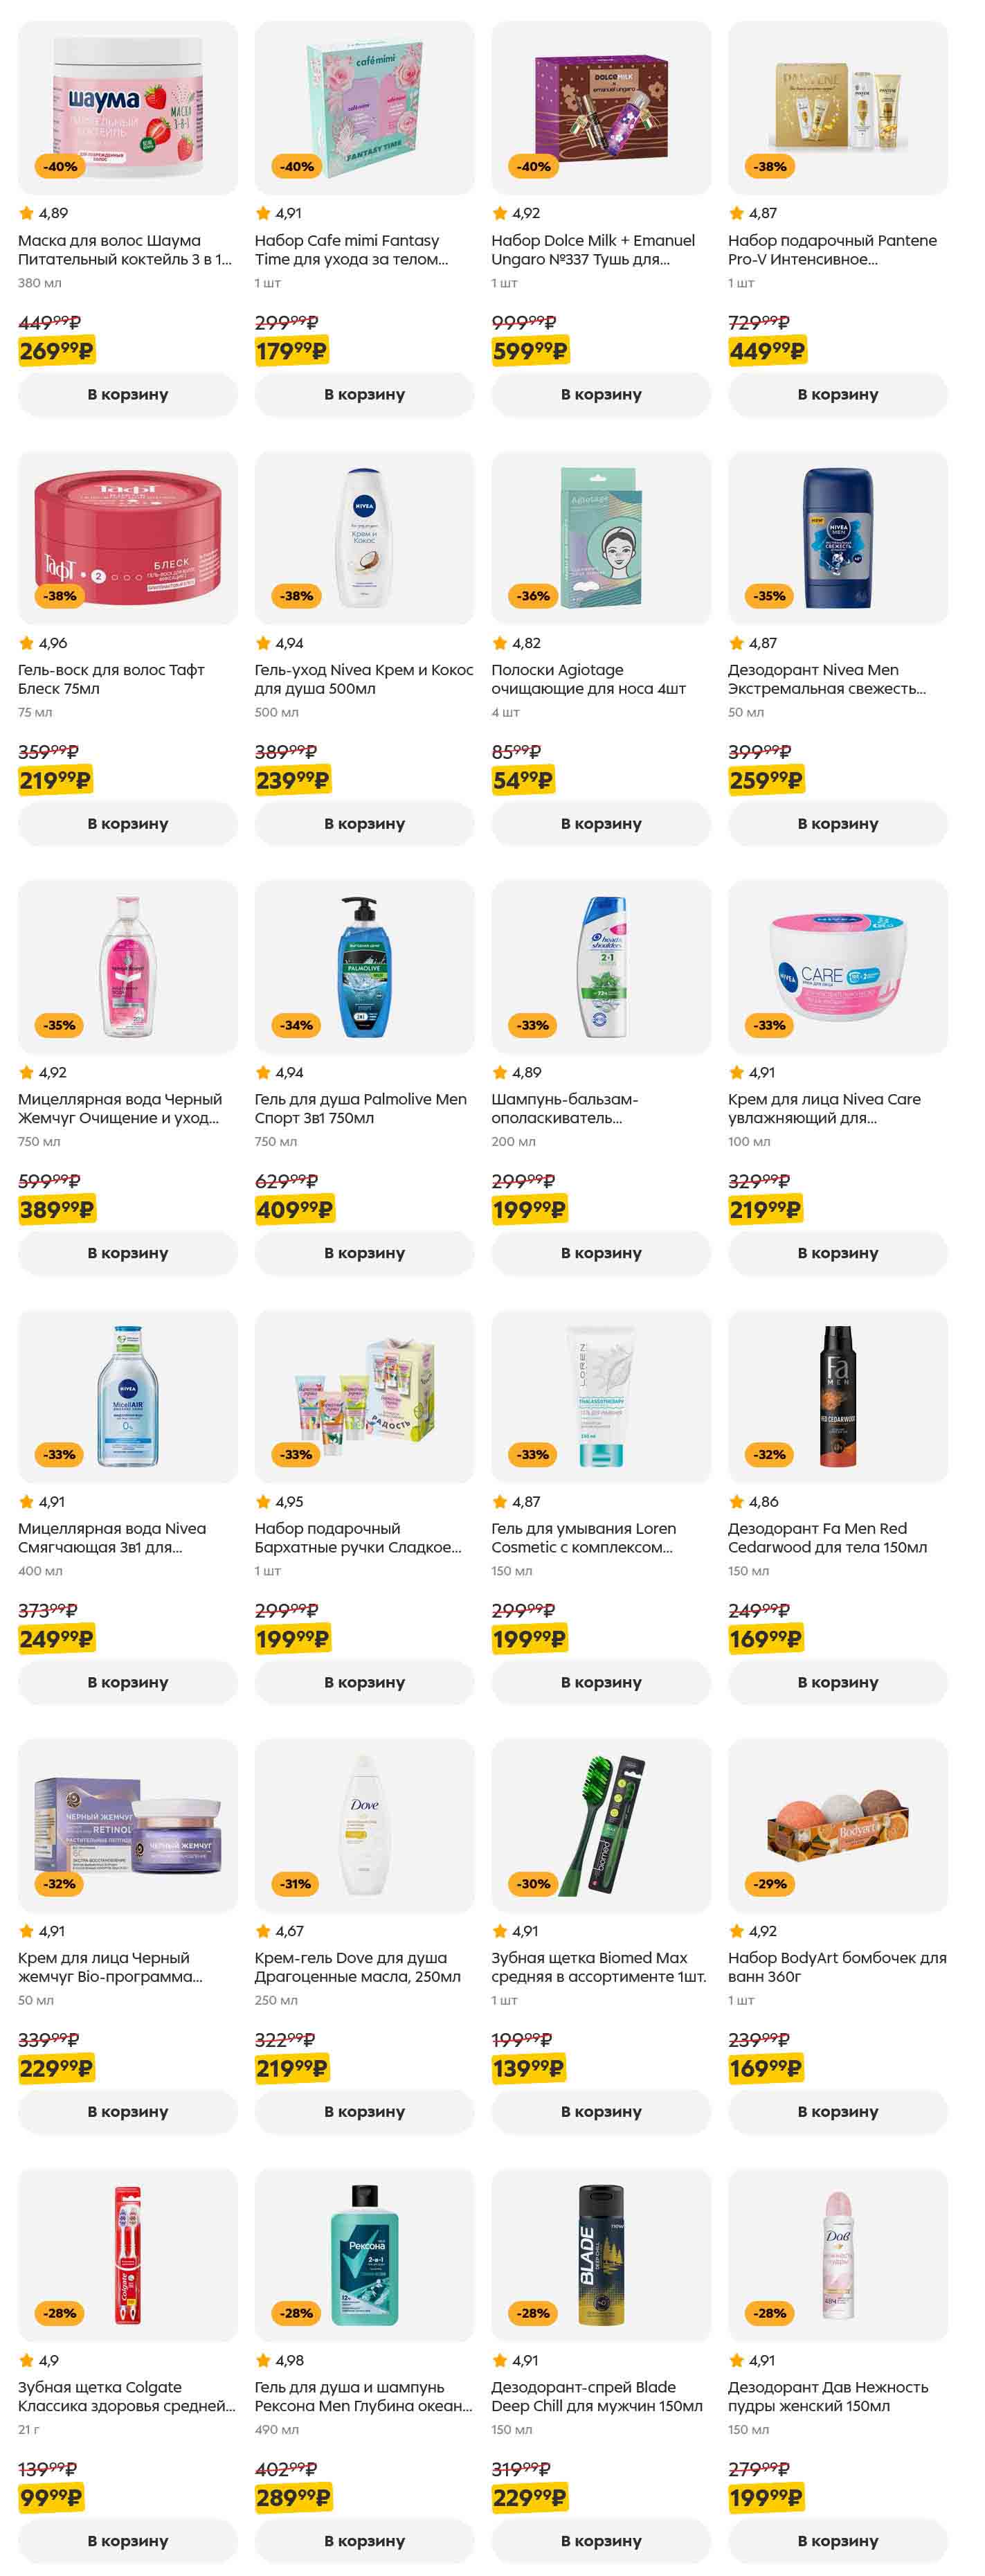The width and height of the screenshot is (985, 2576).
Task: Click the star rating icon for Шаума hair mask
Action: (26, 213)
